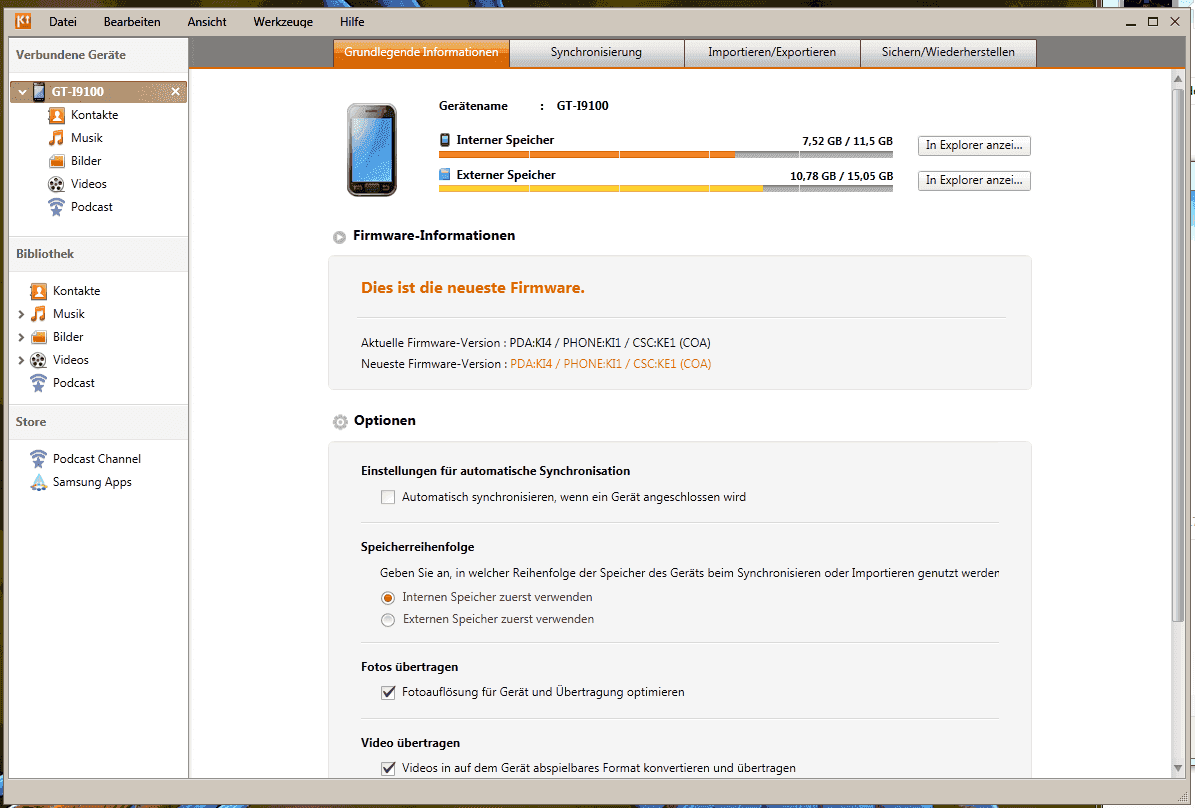The height and width of the screenshot is (808, 1195).
Task: Open device Kontakte via its contact icon
Action: tap(56, 115)
